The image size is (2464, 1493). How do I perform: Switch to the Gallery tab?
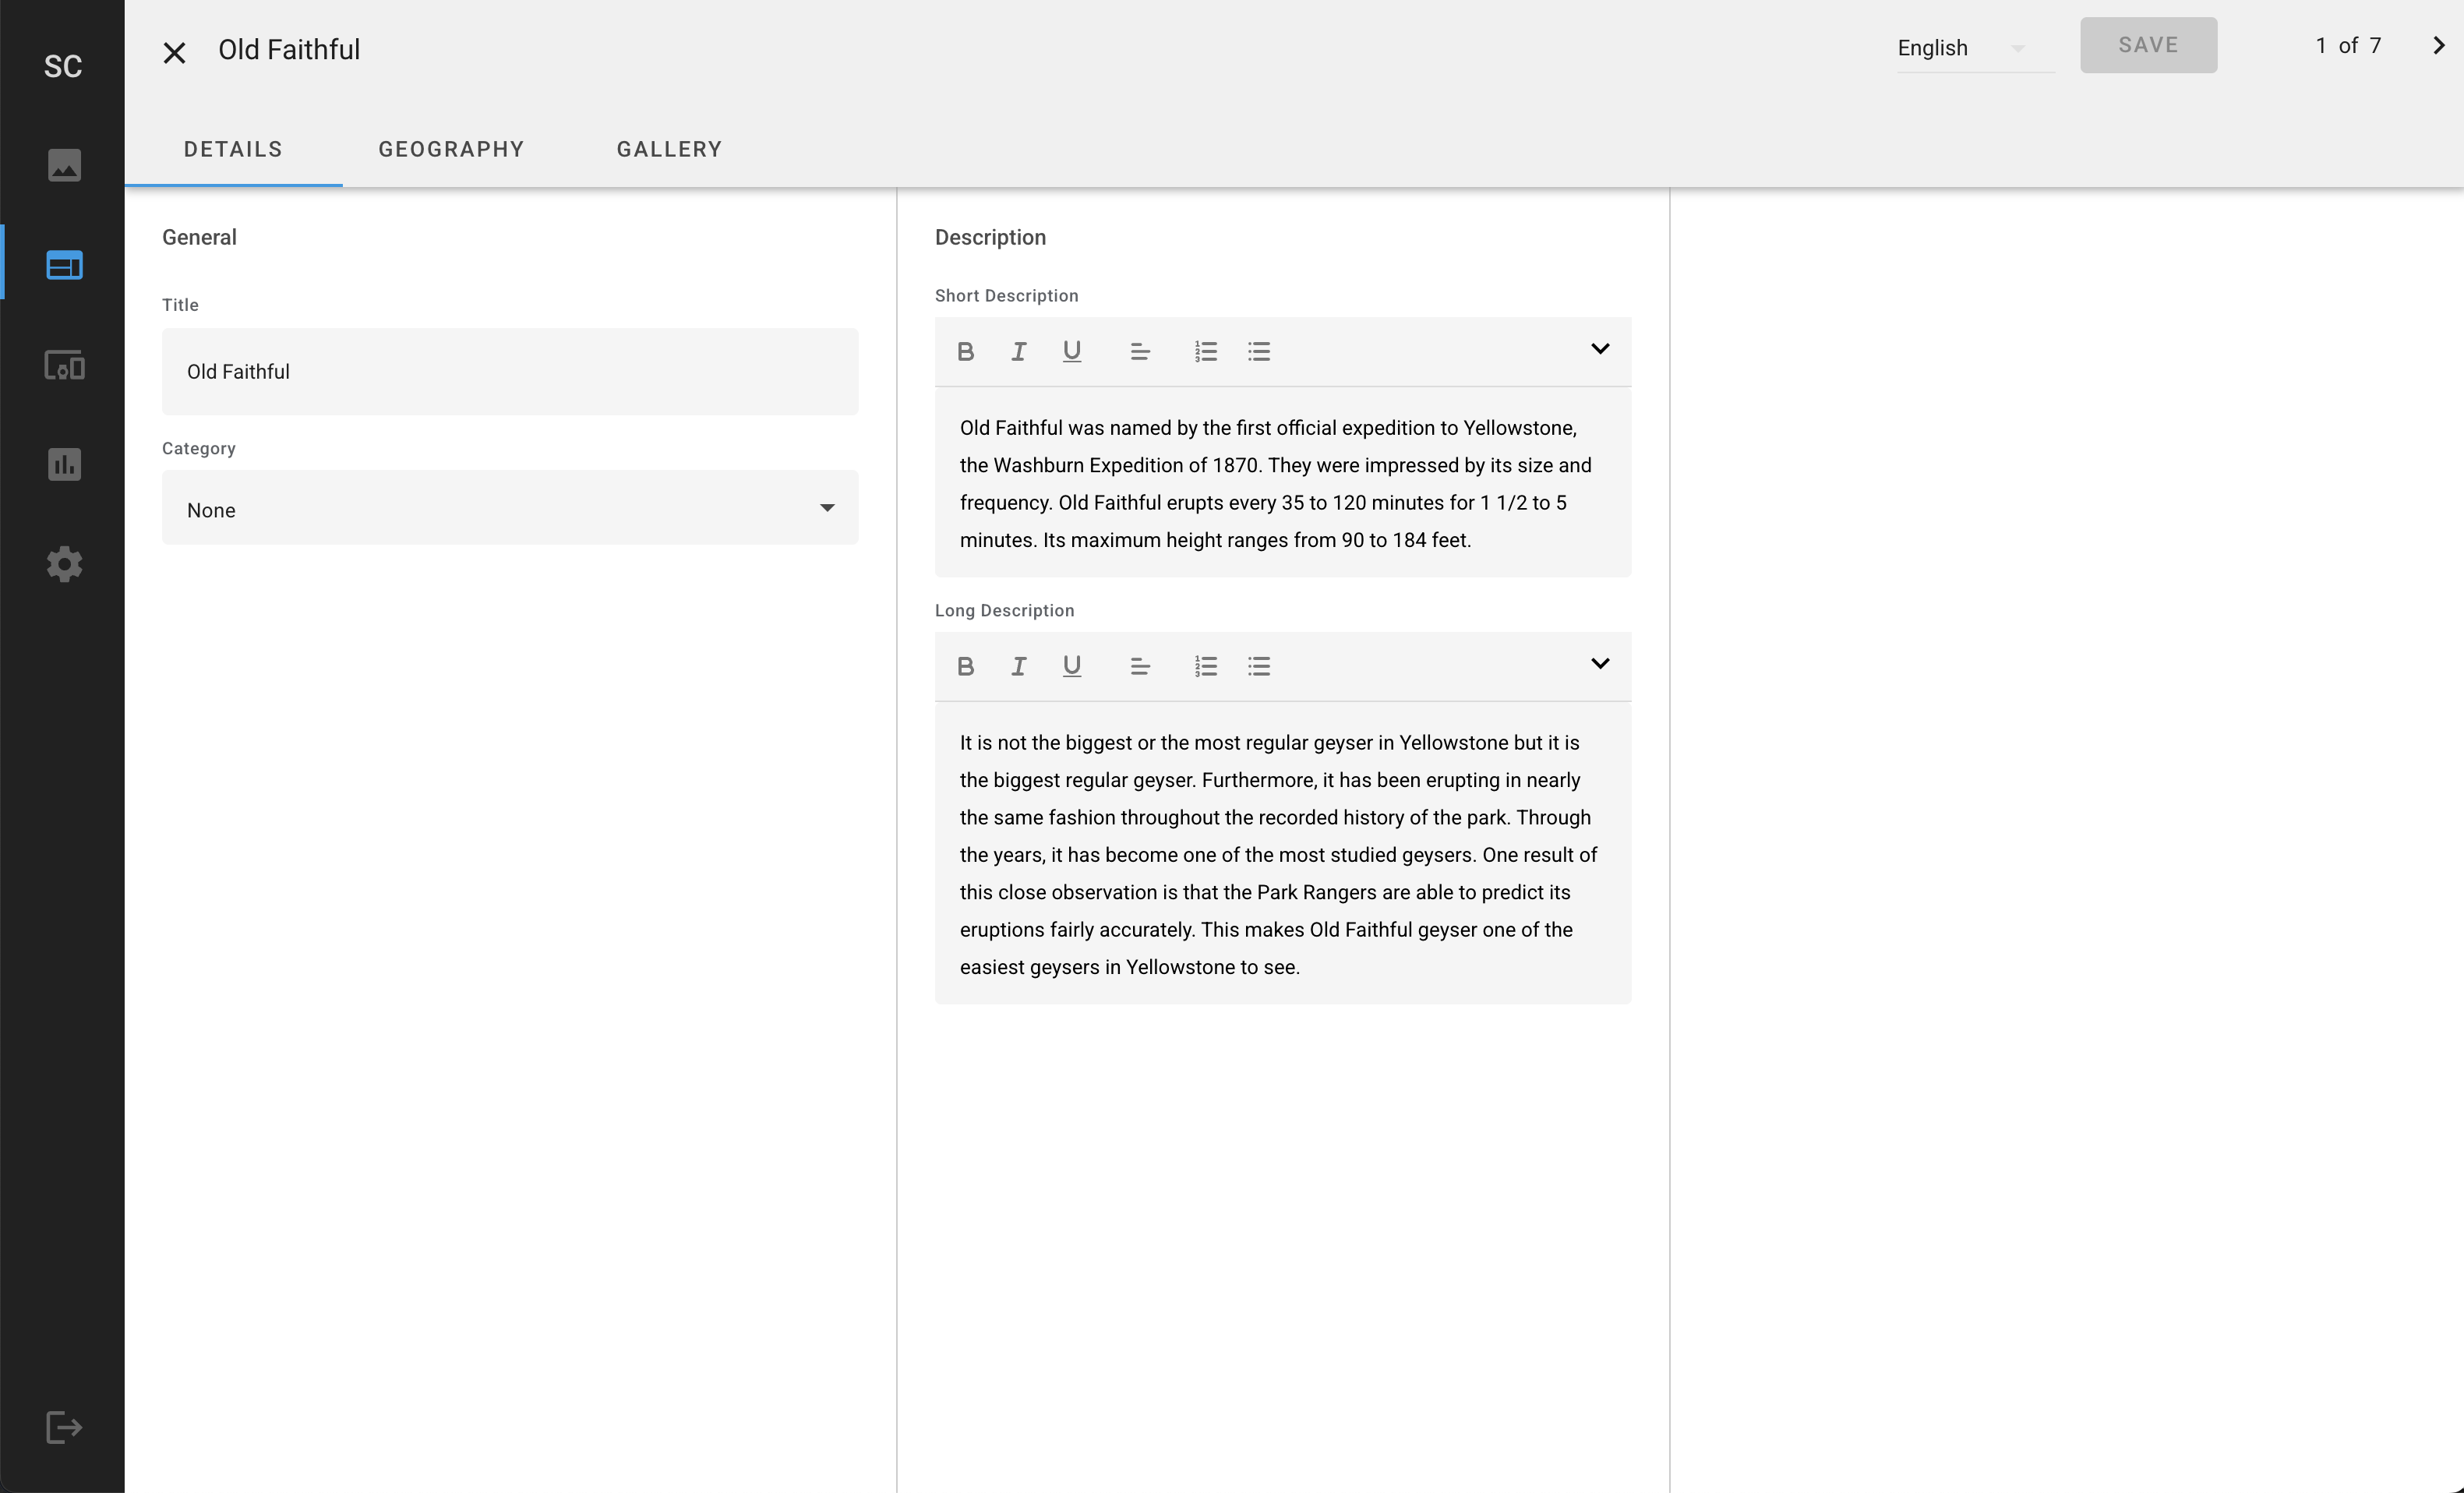[669, 149]
